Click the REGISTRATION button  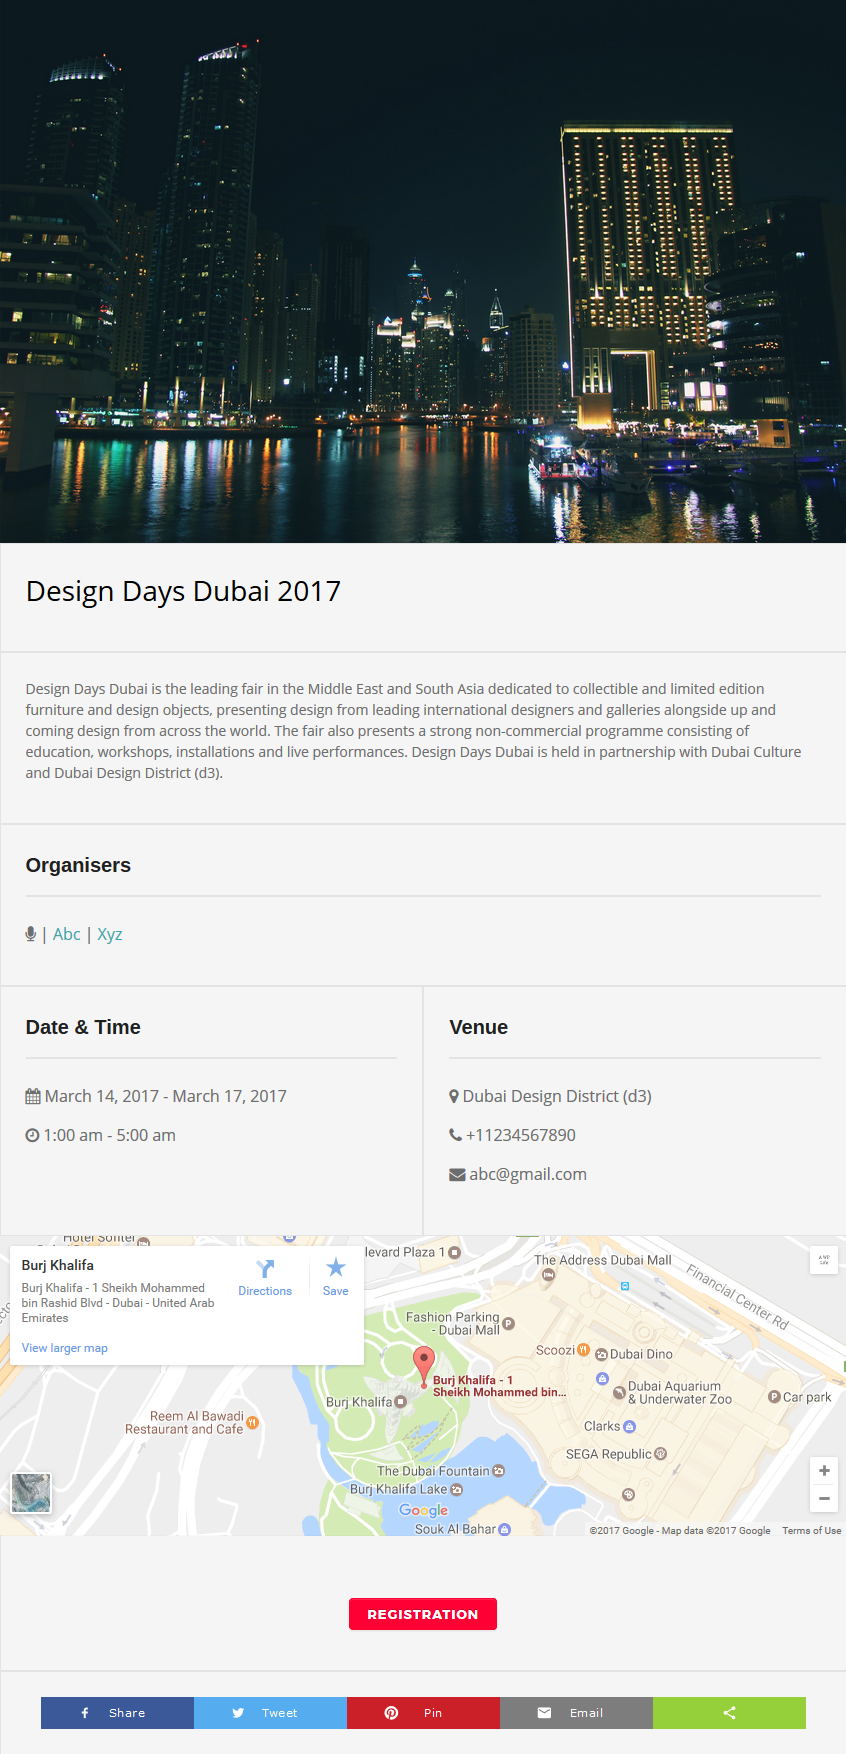pyautogui.click(x=423, y=1614)
